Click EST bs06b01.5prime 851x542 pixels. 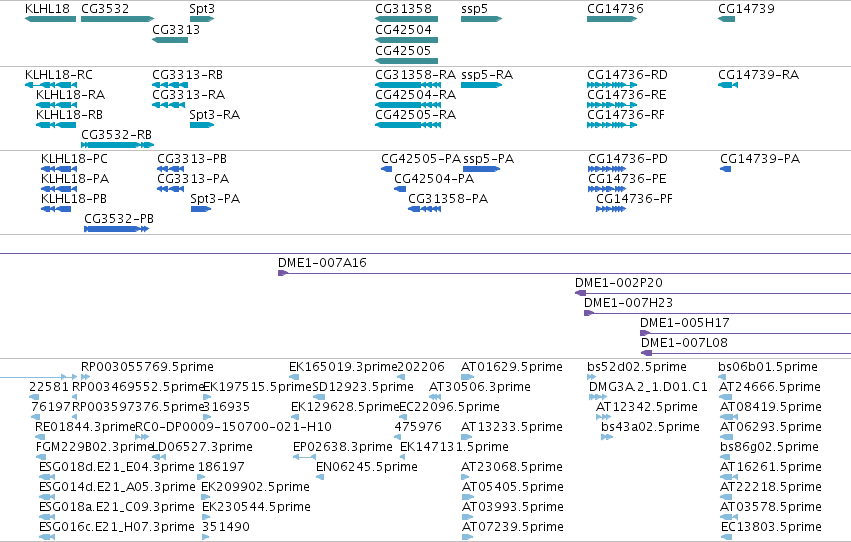click(722, 377)
